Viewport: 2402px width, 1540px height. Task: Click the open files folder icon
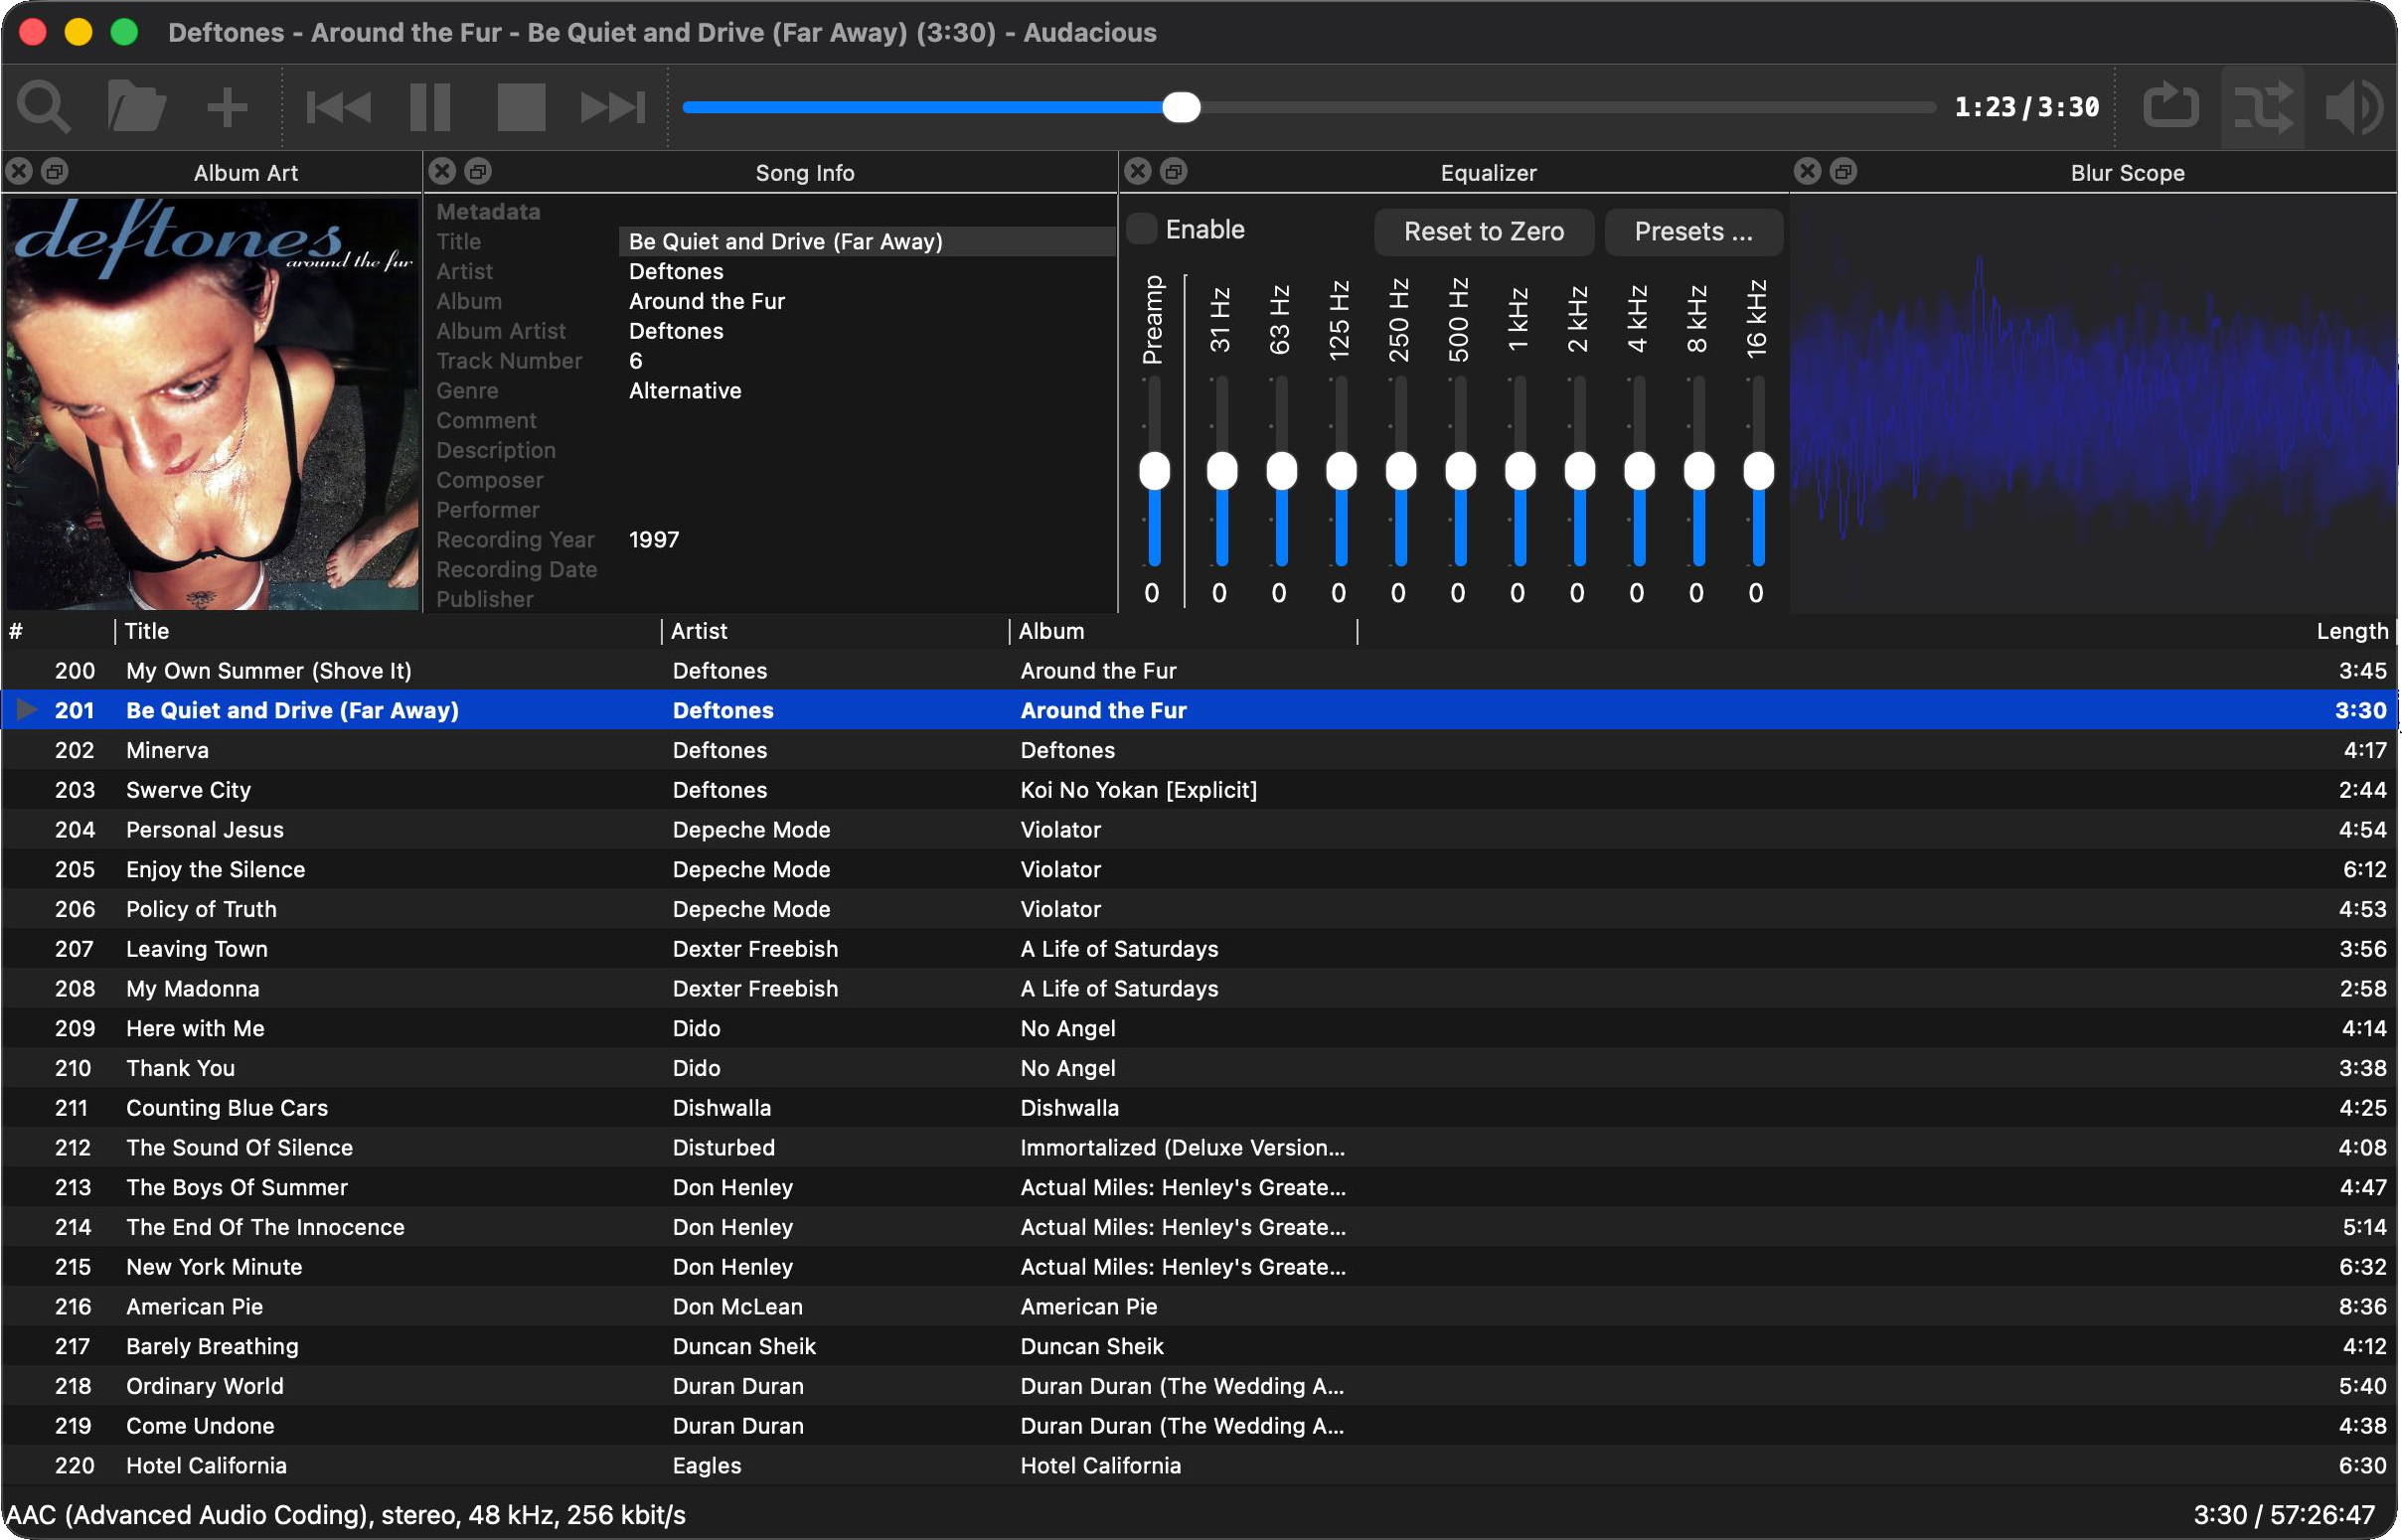136,107
